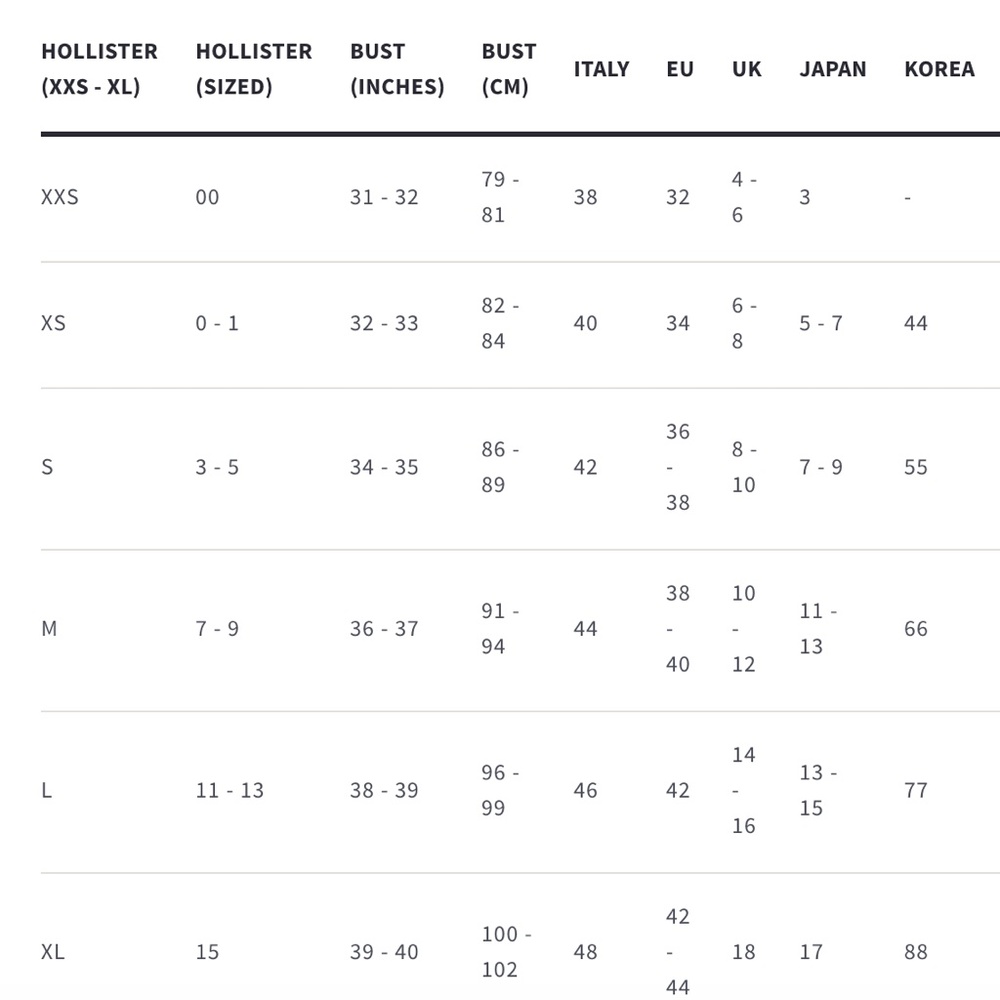Click the L size row label
This screenshot has width=1000, height=1000.
click(x=47, y=790)
